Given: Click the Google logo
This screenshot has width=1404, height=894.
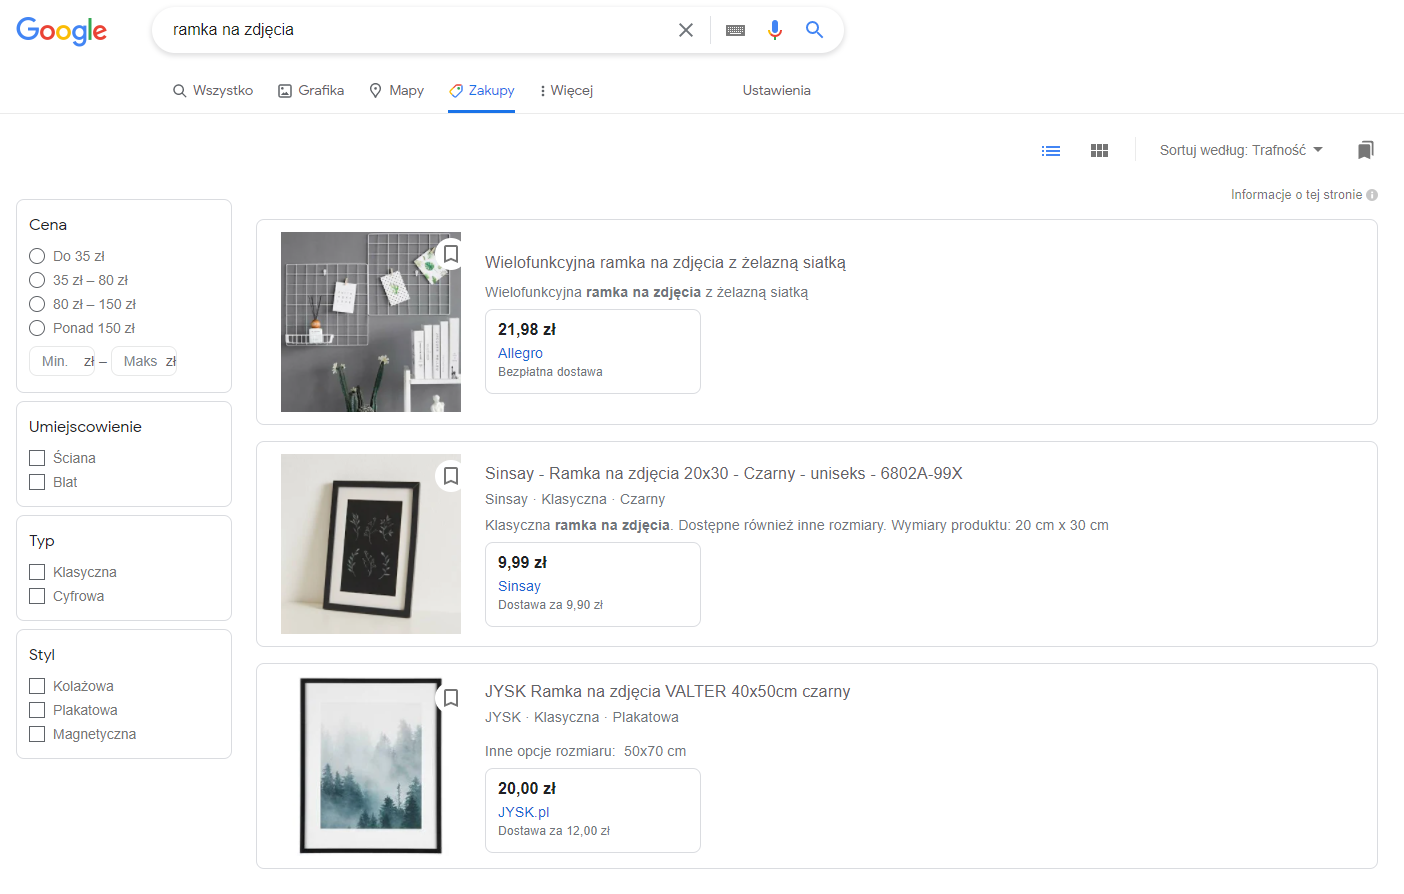Looking at the screenshot, I should tap(62, 31).
